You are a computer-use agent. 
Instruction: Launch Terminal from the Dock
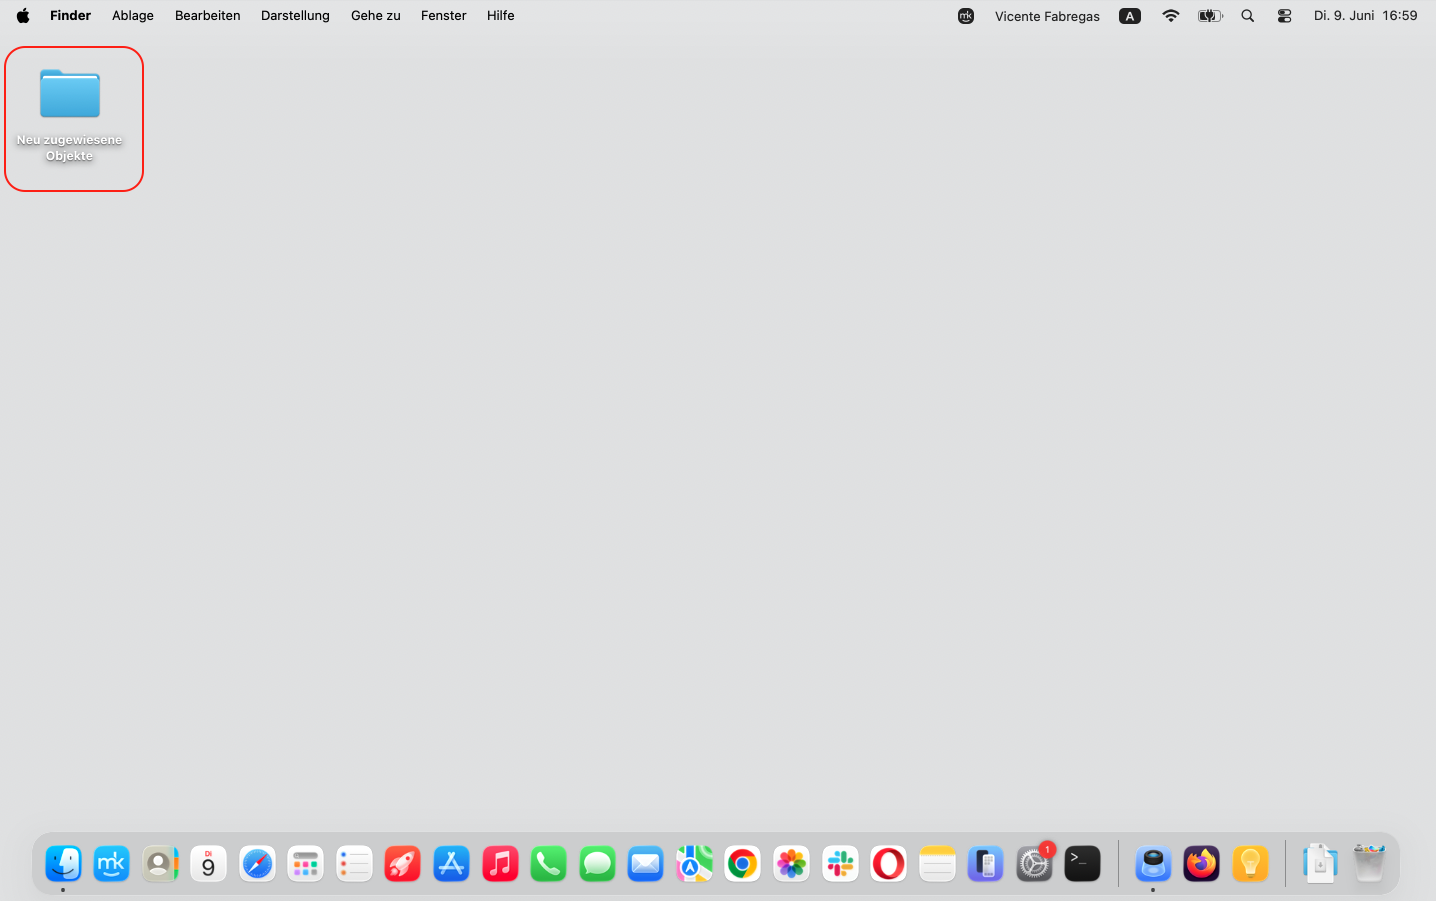1082,863
